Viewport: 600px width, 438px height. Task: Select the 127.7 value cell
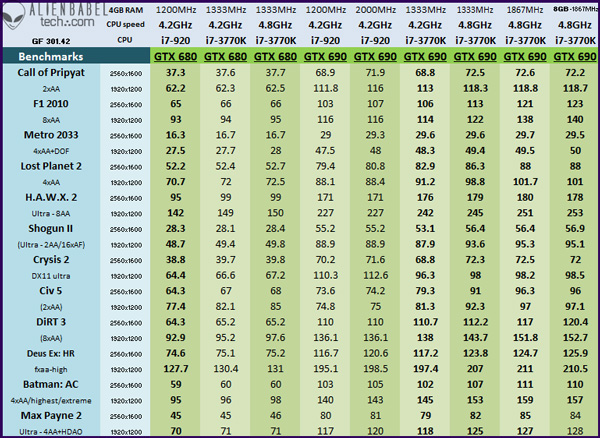coord(175,369)
